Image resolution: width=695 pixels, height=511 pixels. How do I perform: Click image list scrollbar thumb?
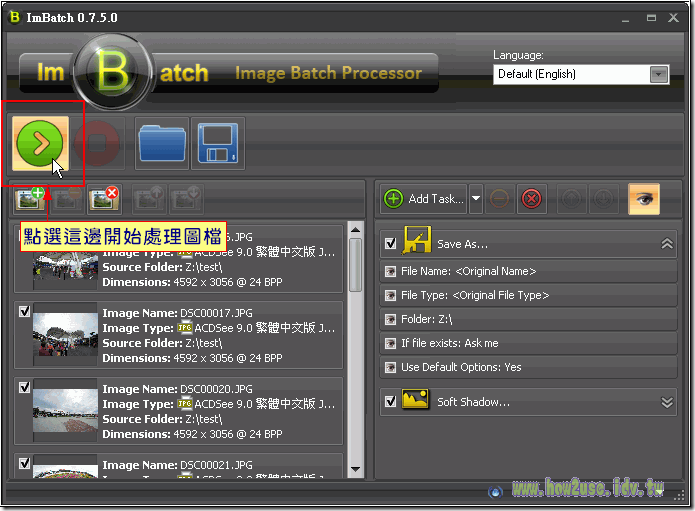click(355, 265)
